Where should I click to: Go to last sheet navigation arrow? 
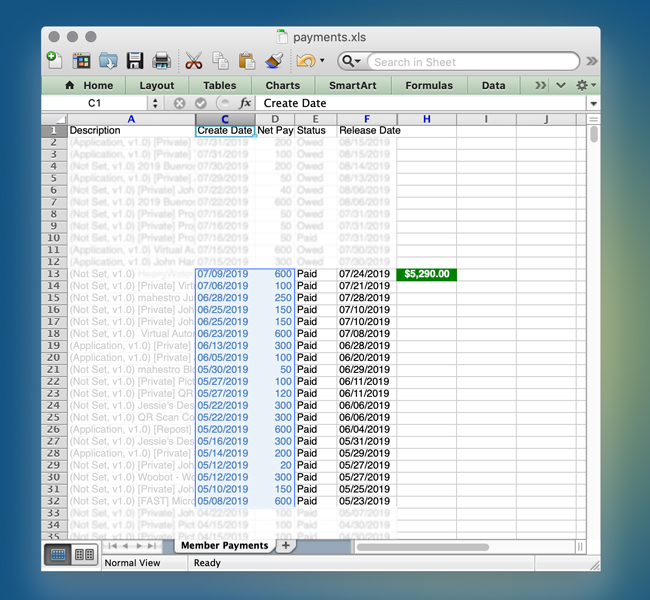click(x=152, y=546)
